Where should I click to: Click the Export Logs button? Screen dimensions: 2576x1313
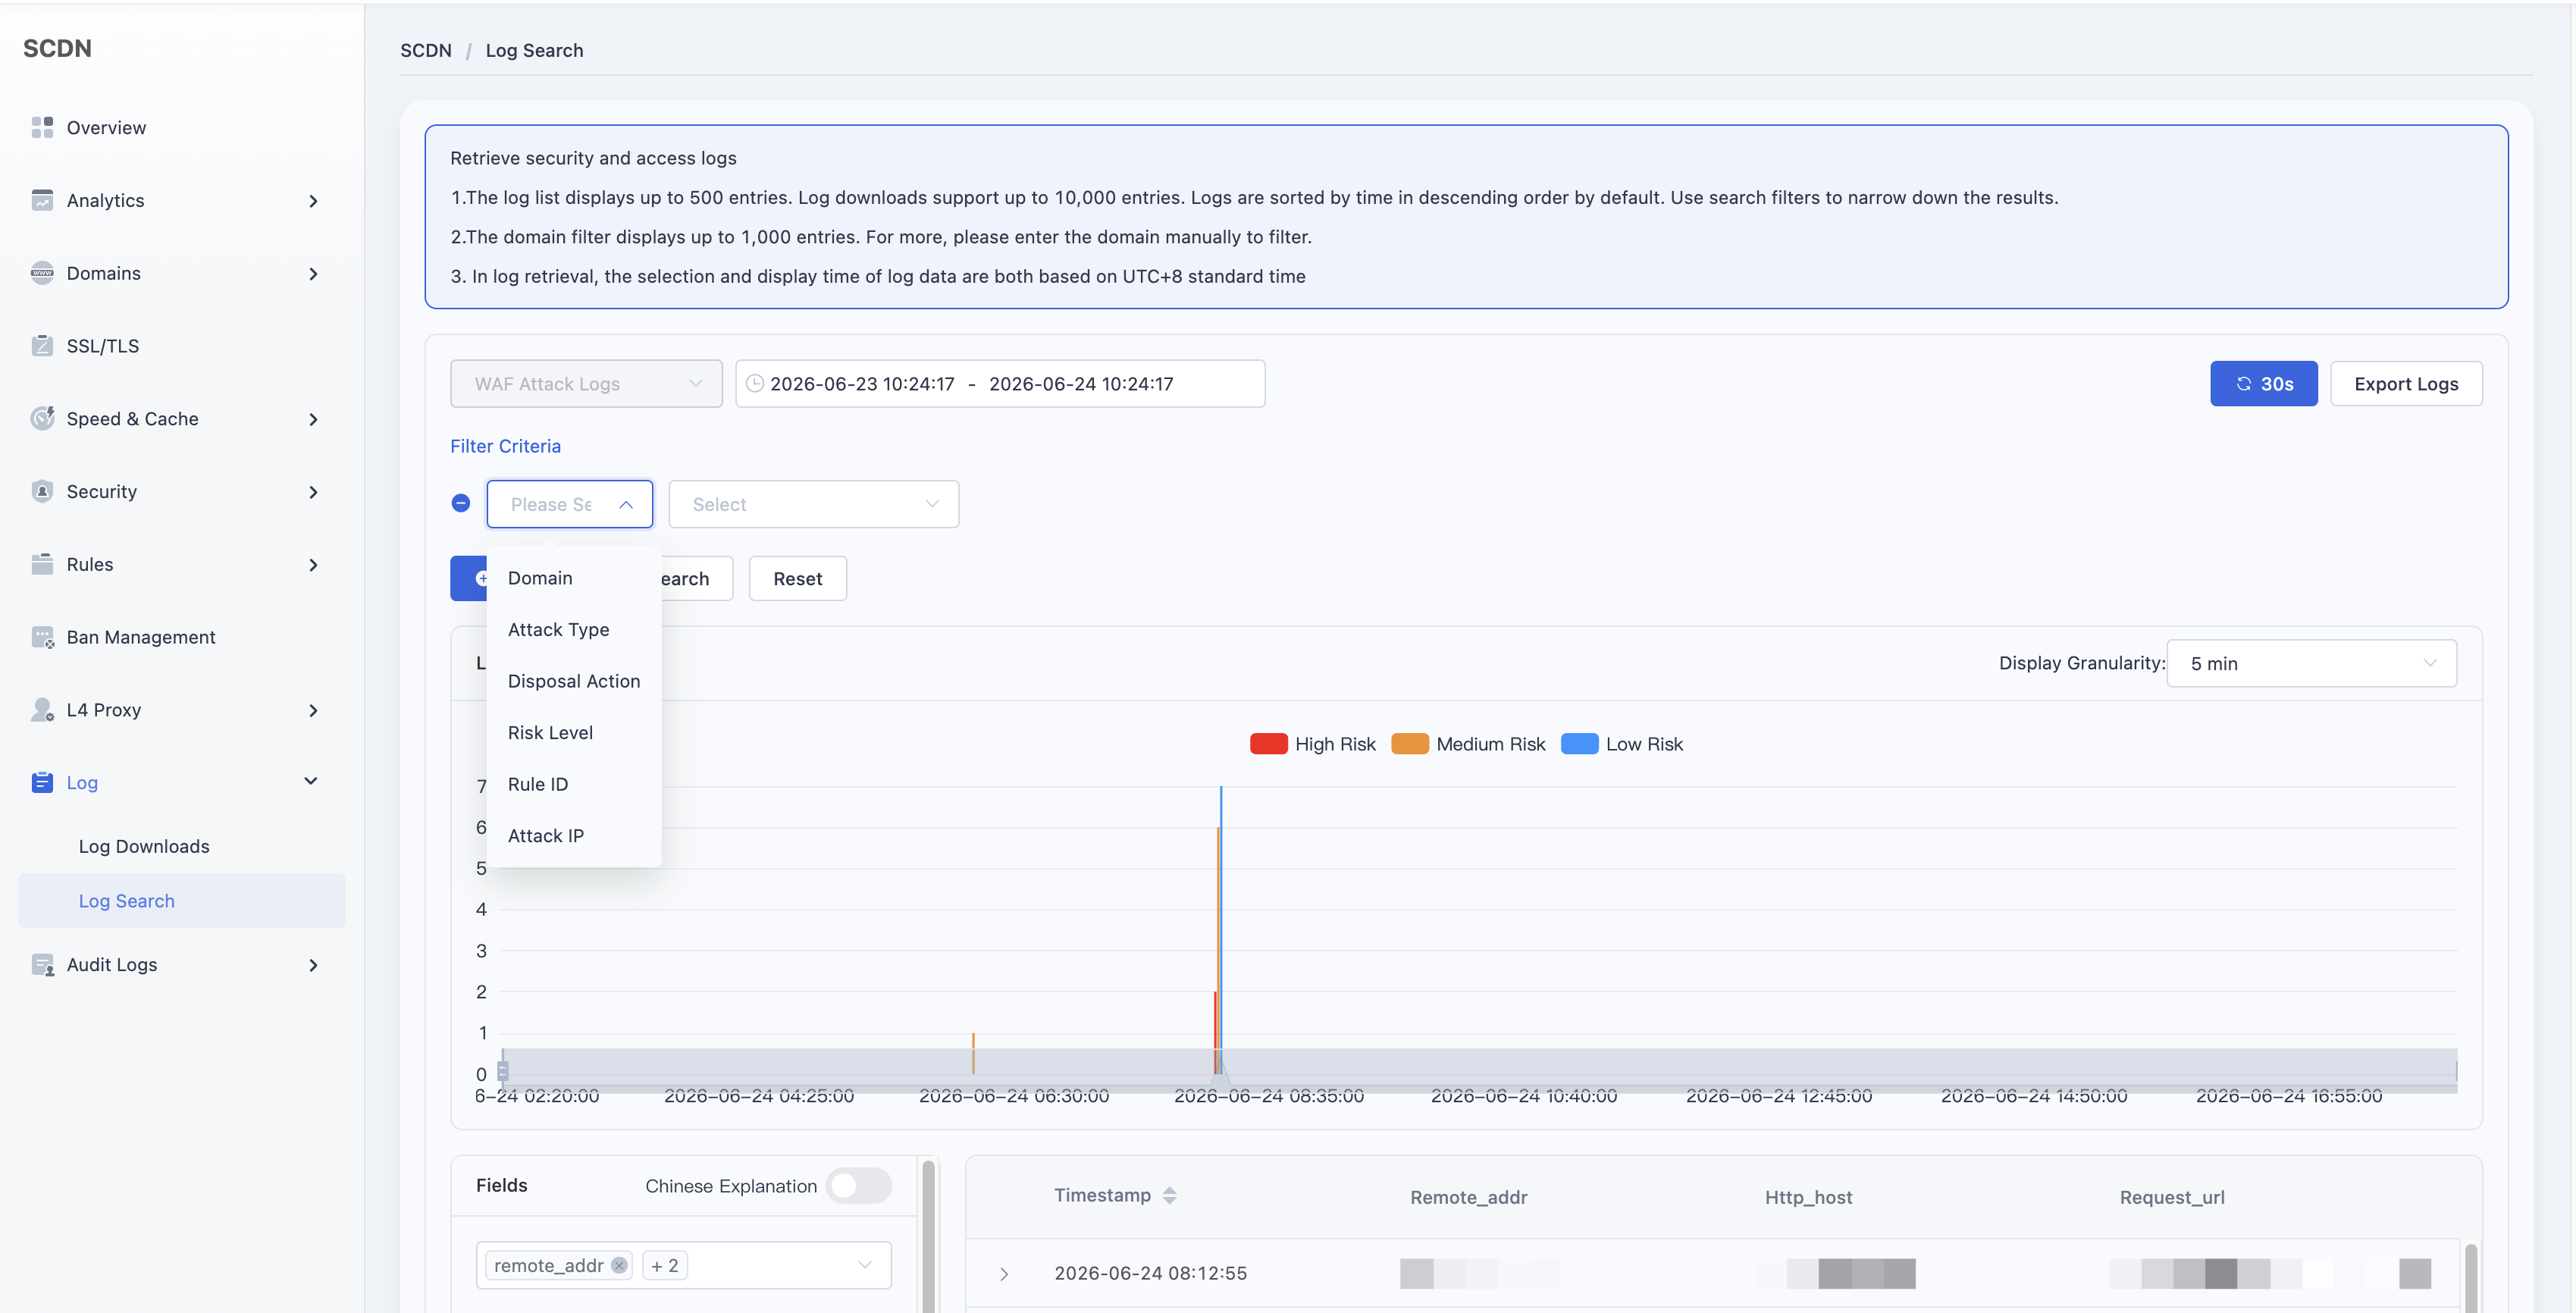tap(2405, 383)
